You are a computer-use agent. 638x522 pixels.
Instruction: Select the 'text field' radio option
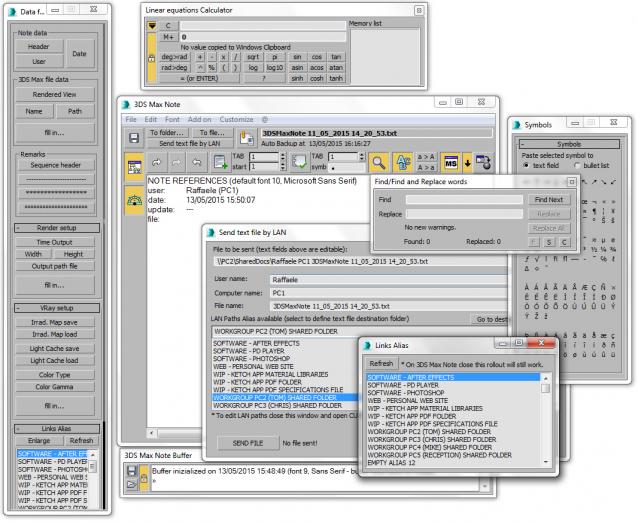pyautogui.click(x=527, y=165)
